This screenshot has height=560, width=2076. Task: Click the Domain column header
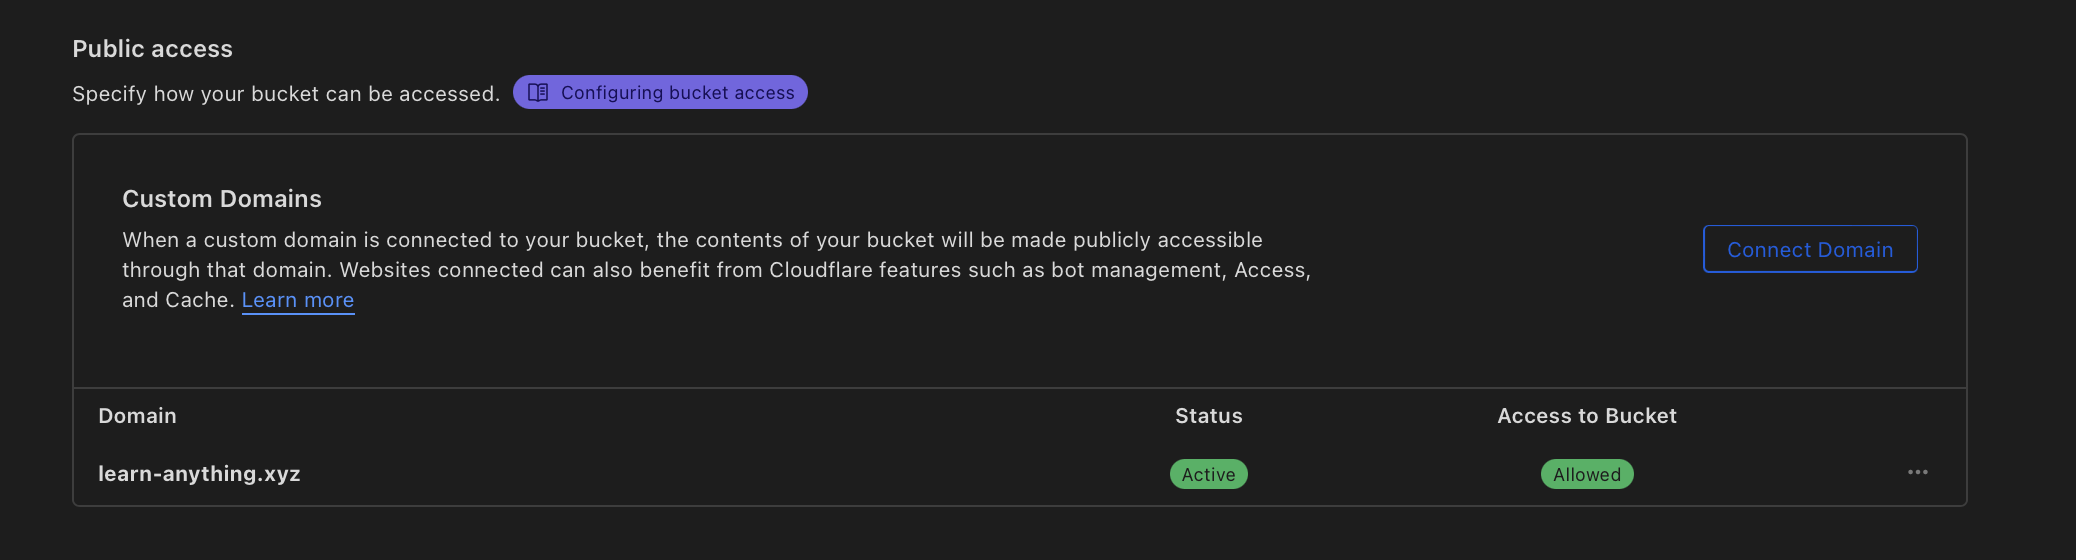click(137, 416)
